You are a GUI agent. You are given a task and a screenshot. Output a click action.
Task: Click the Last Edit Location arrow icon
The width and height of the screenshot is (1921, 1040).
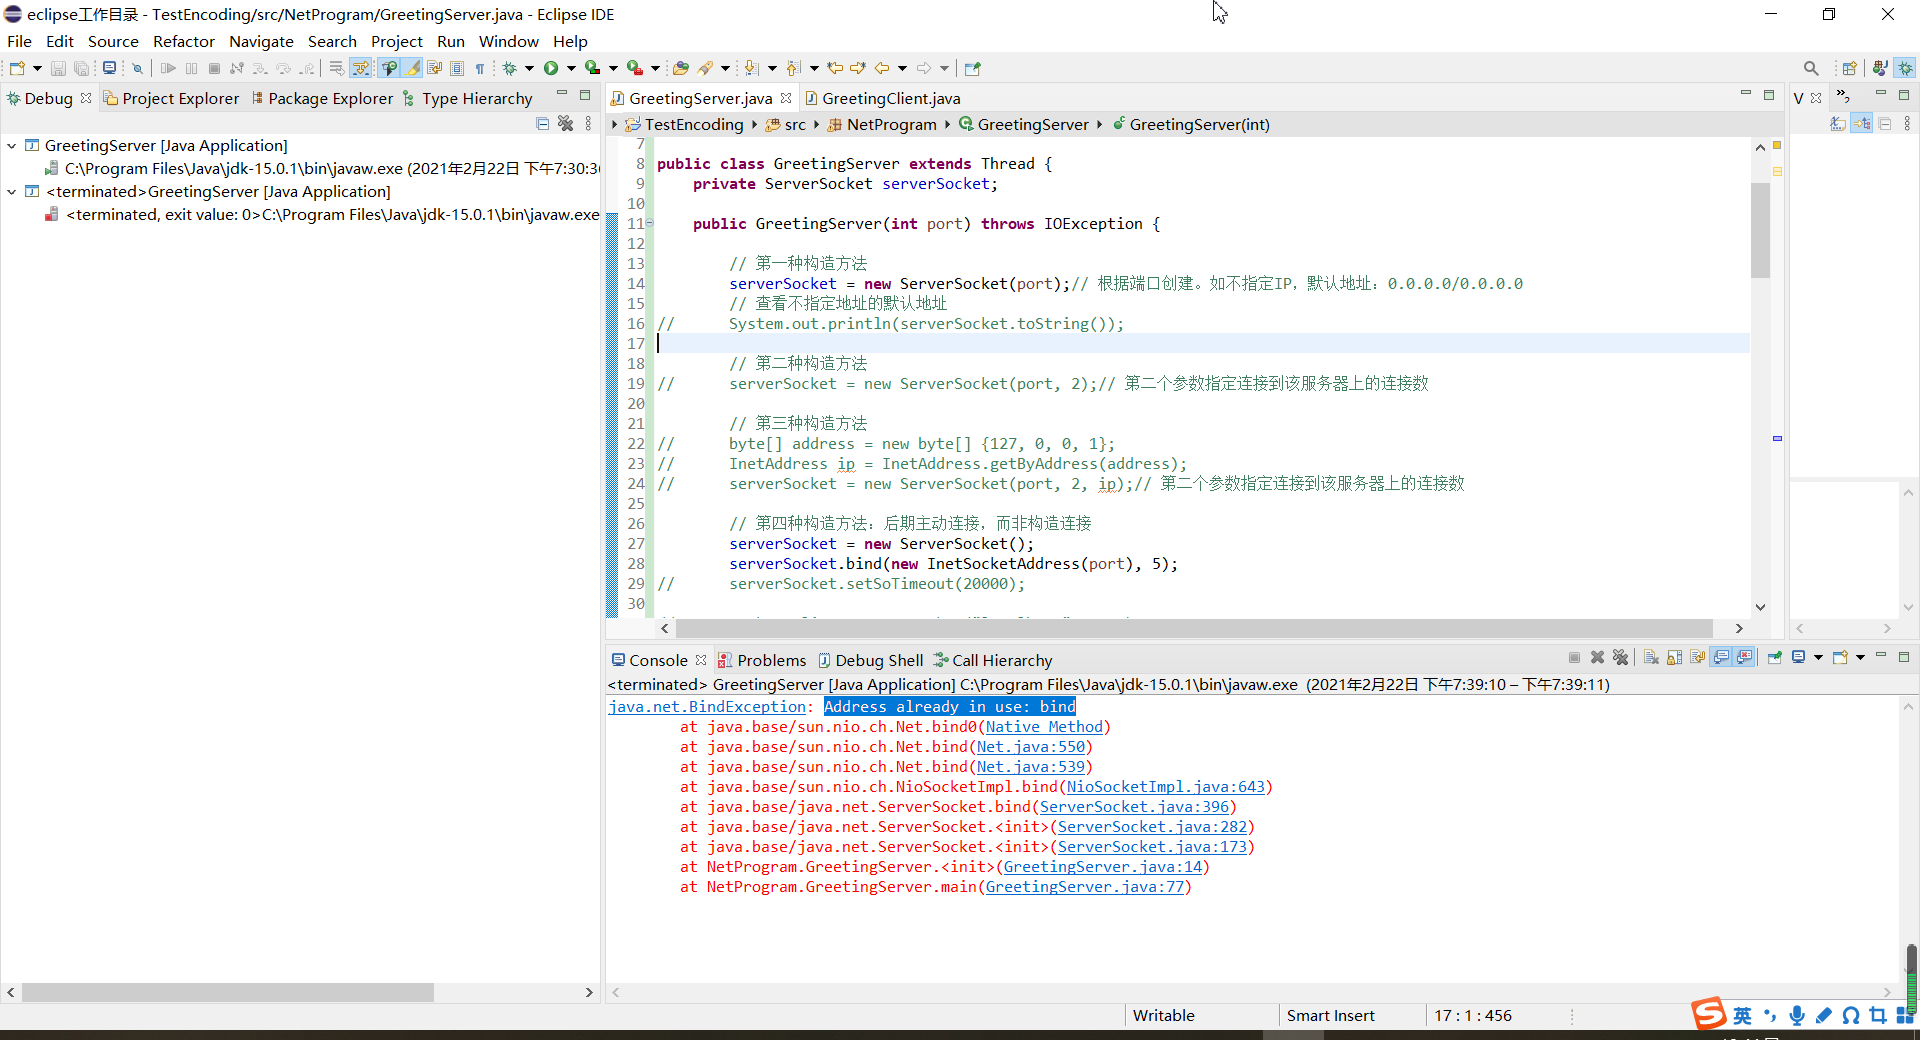pos(835,68)
